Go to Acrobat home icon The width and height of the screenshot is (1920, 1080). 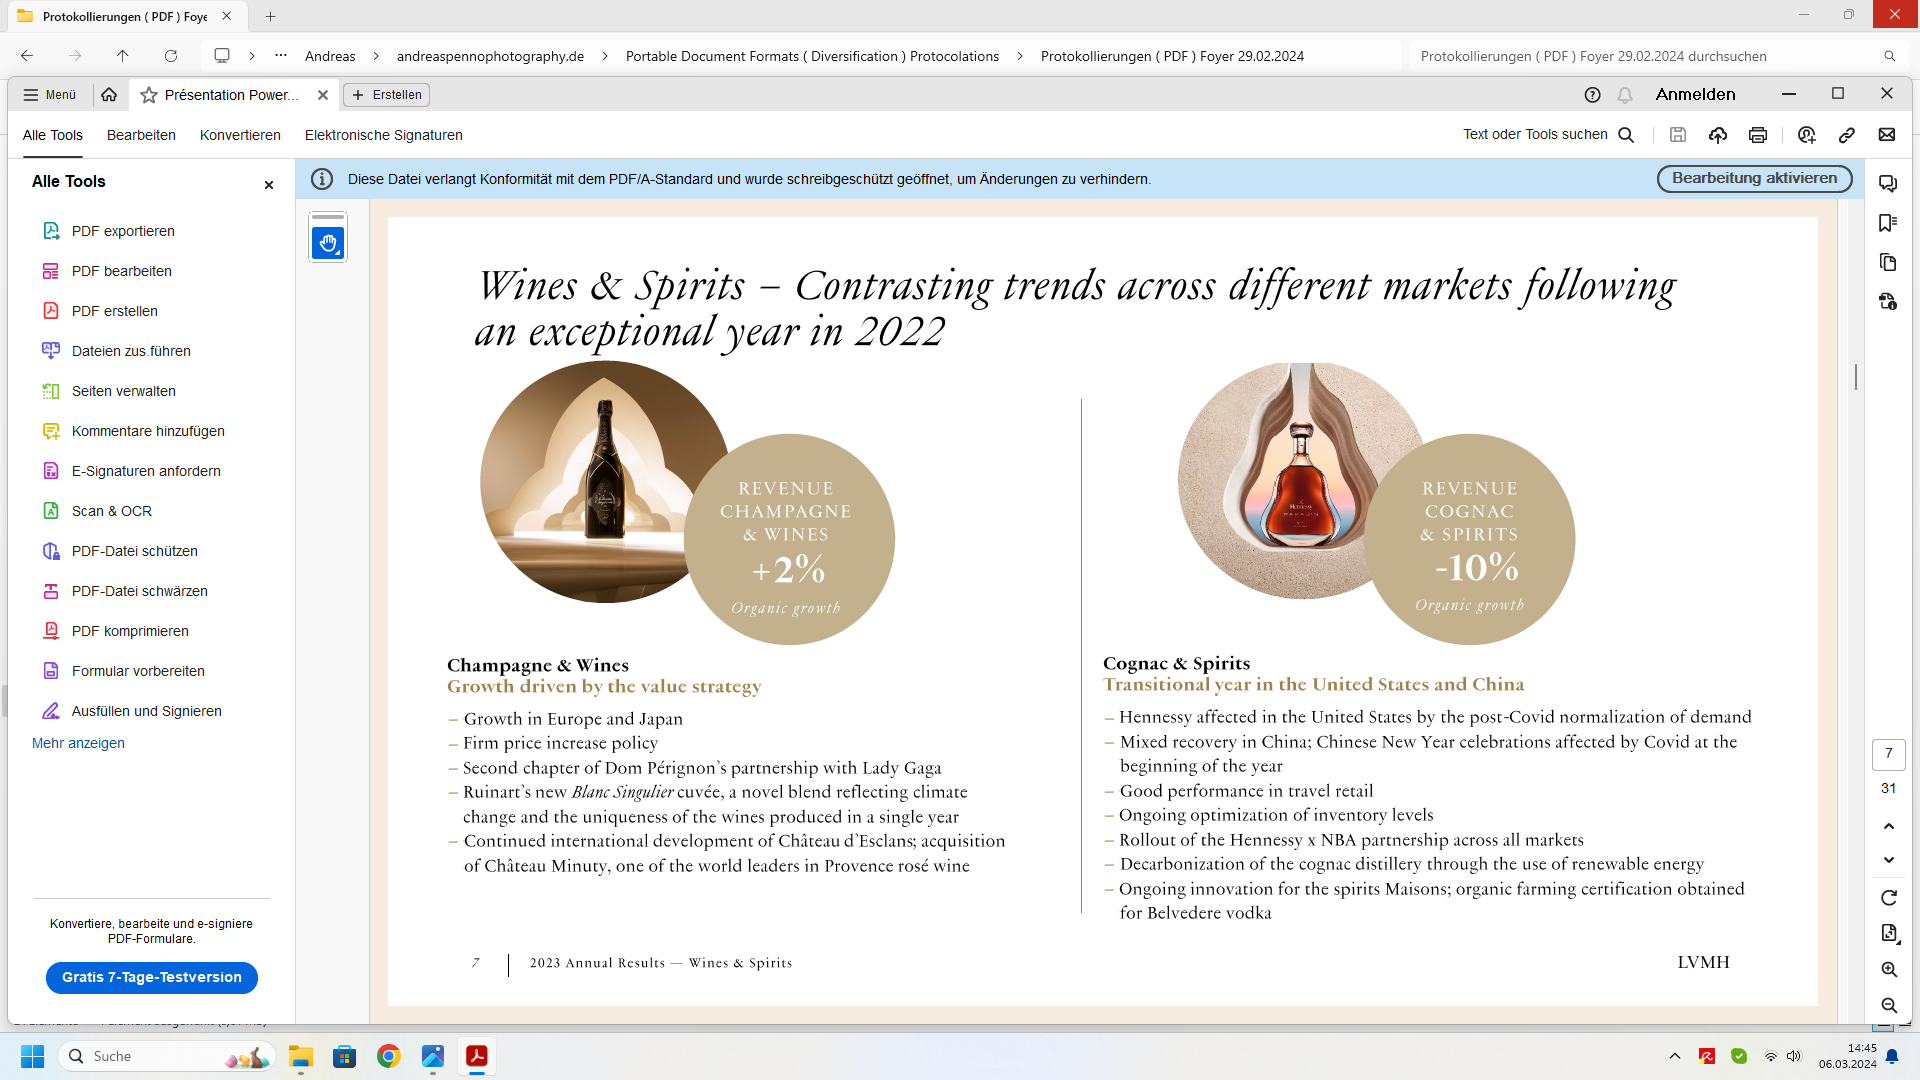(x=109, y=95)
